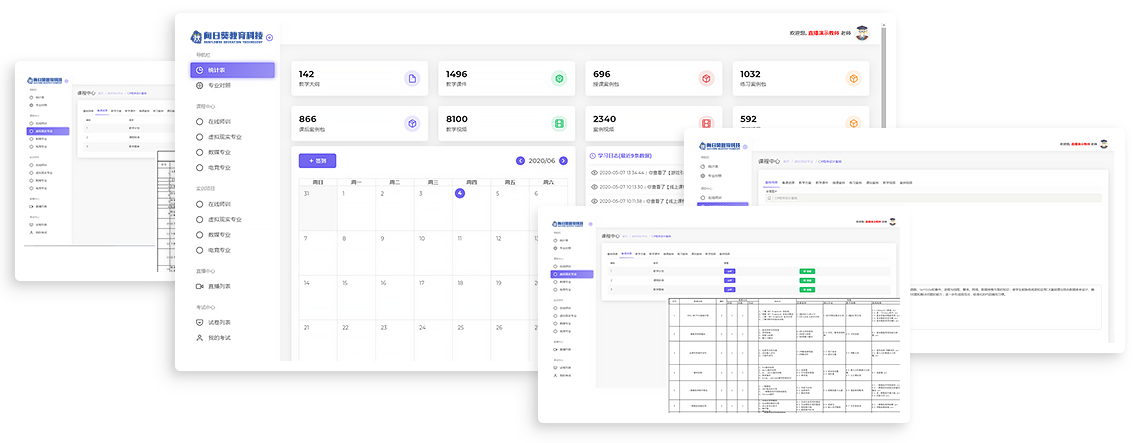Click the purple 签到 button
Image resolution: width=1141 pixels, height=443 pixels.
point(318,160)
